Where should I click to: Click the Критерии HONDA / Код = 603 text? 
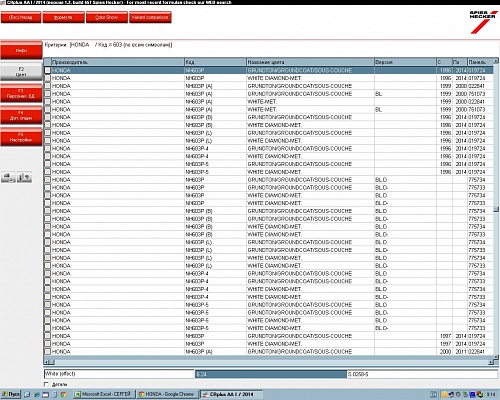108,45
